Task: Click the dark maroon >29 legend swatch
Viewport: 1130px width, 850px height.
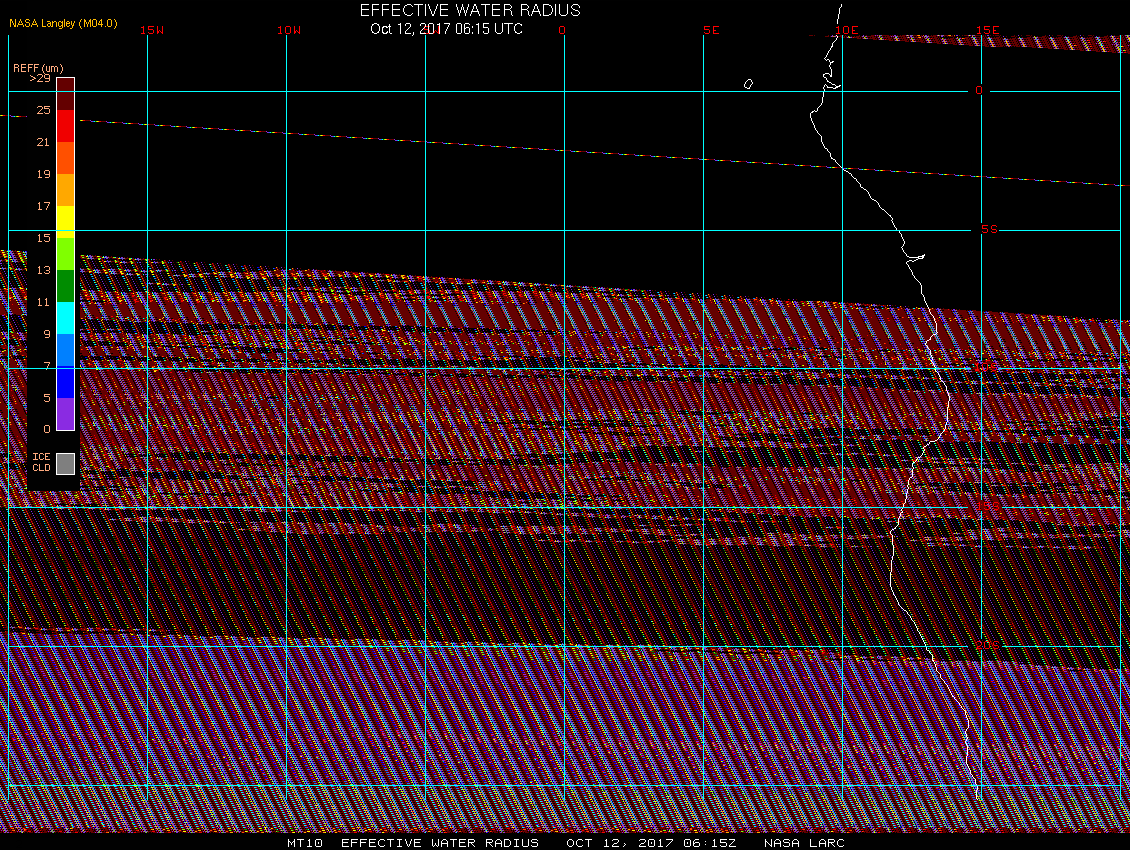Action: pos(66,94)
